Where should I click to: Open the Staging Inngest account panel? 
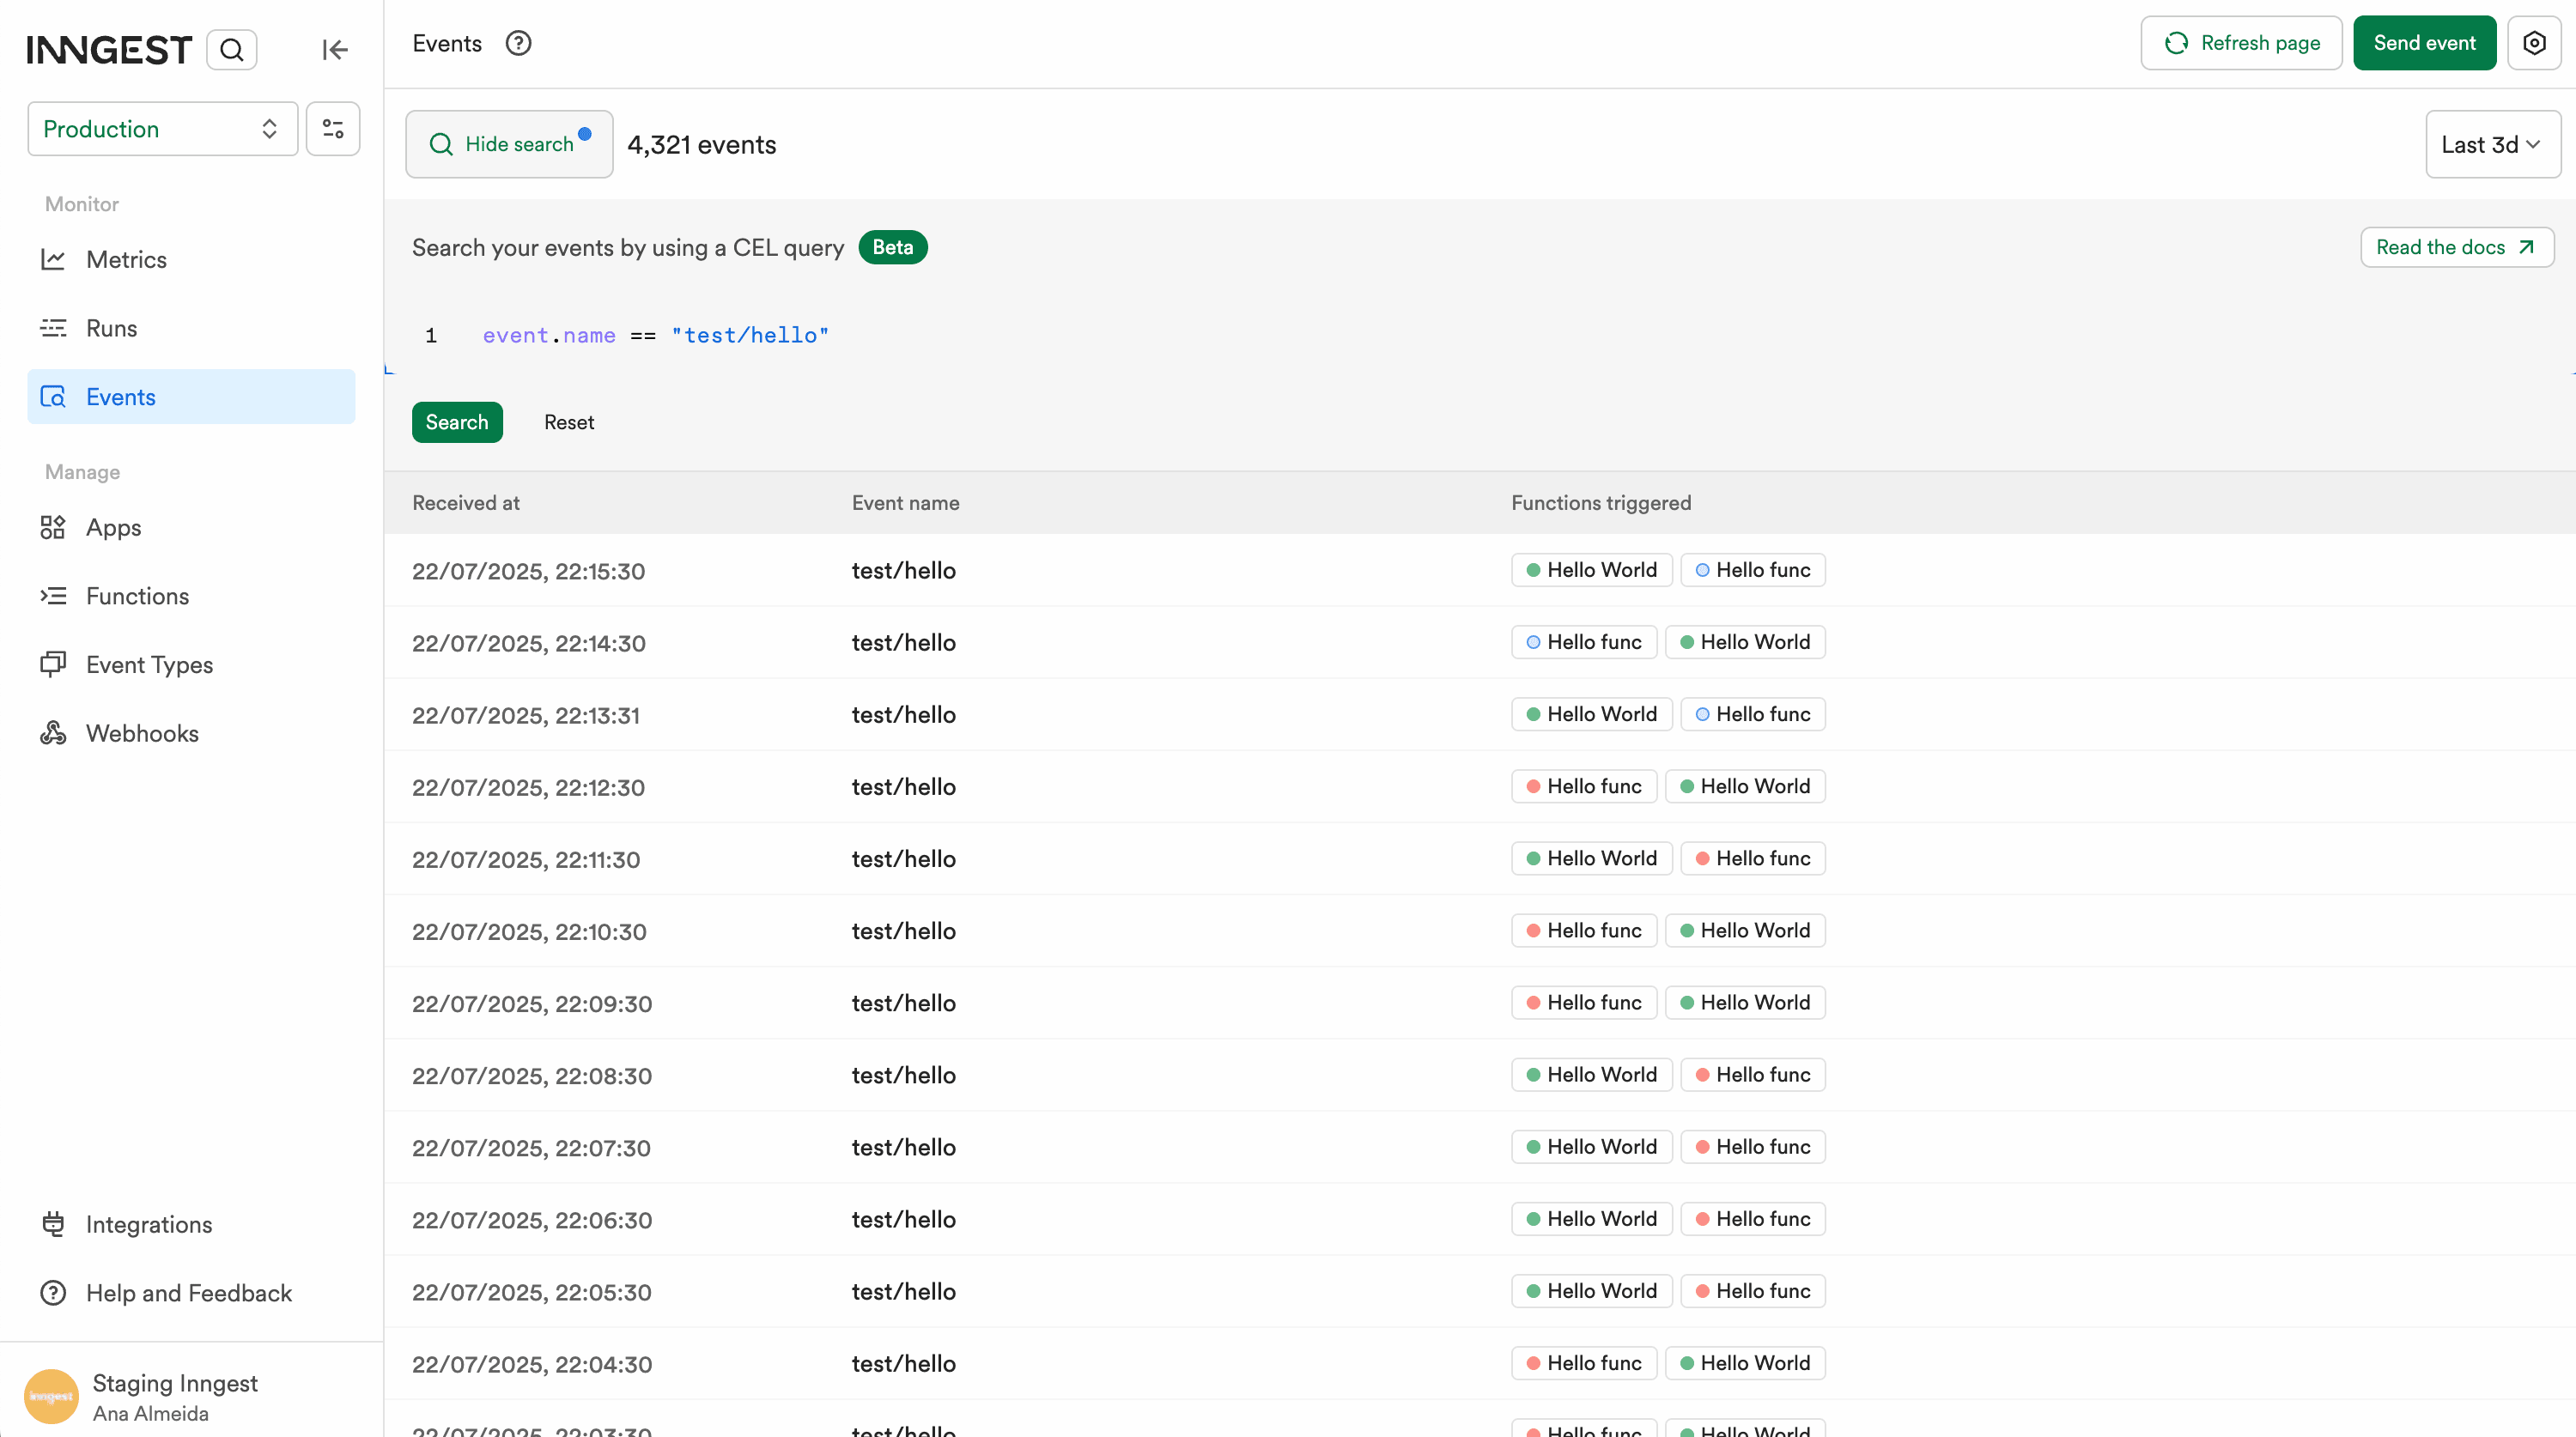pos(175,1396)
